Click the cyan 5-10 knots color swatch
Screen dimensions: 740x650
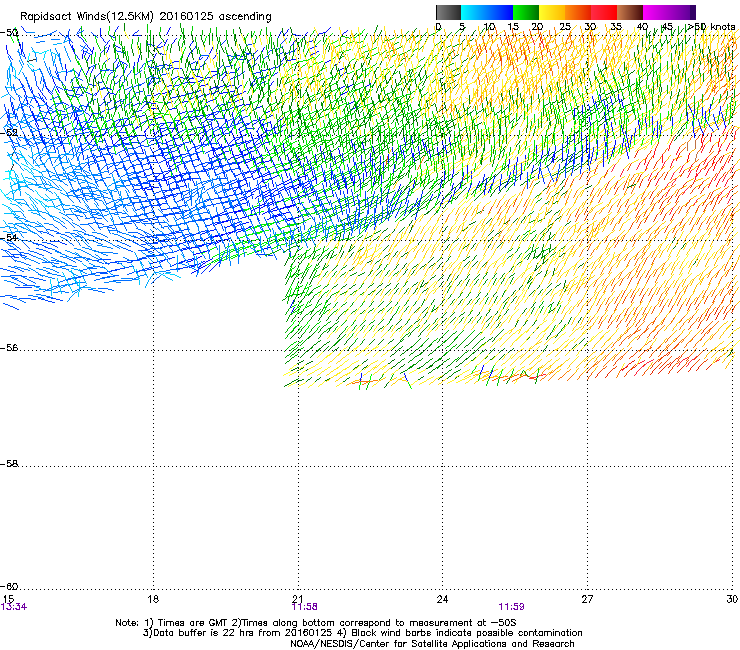pyautogui.click(x=474, y=12)
